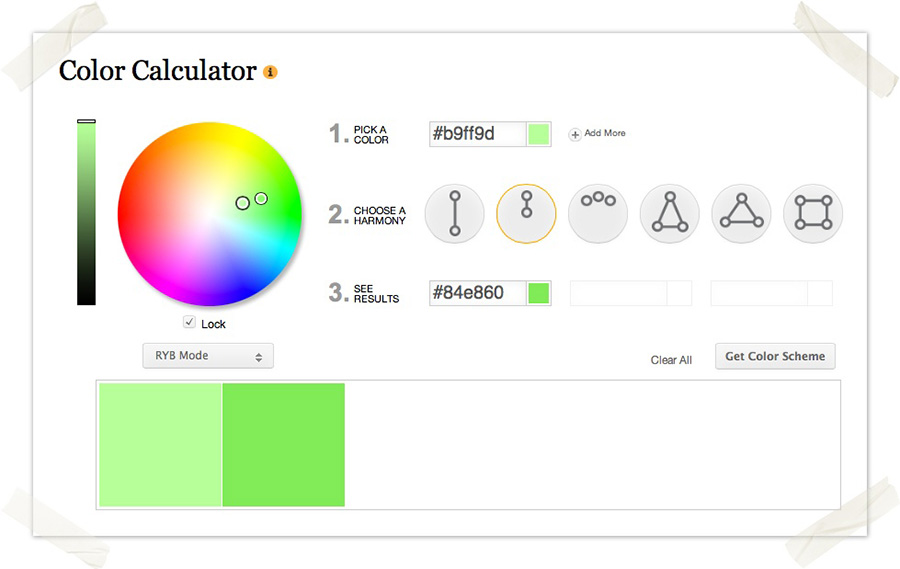Click the #84e860 result hex field
The width and height of the screenshot is (900, 569).
[x=478, y=293]
